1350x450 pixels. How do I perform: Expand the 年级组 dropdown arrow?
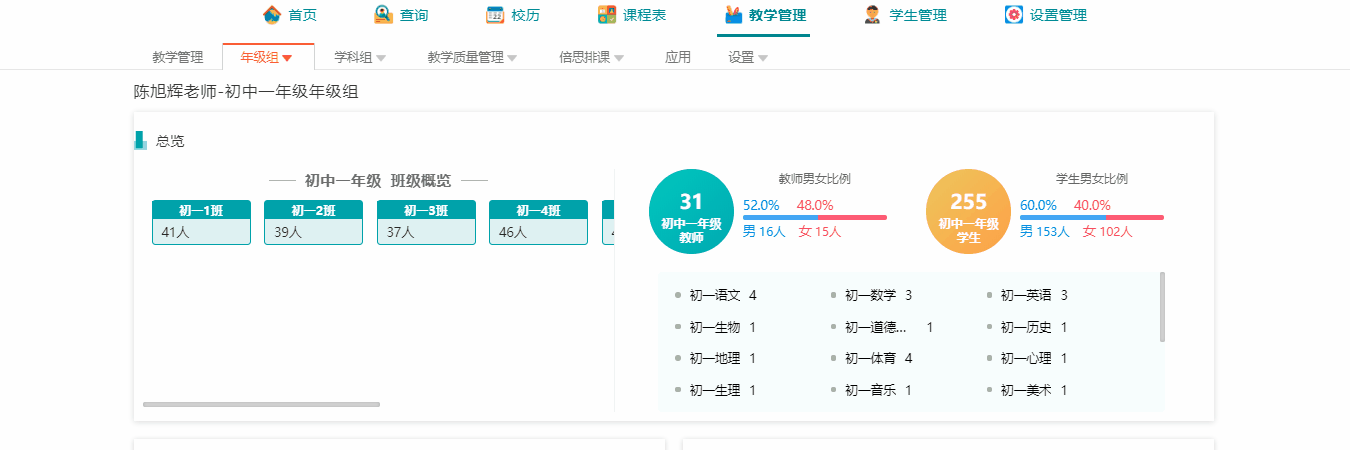tap(287, 58)
